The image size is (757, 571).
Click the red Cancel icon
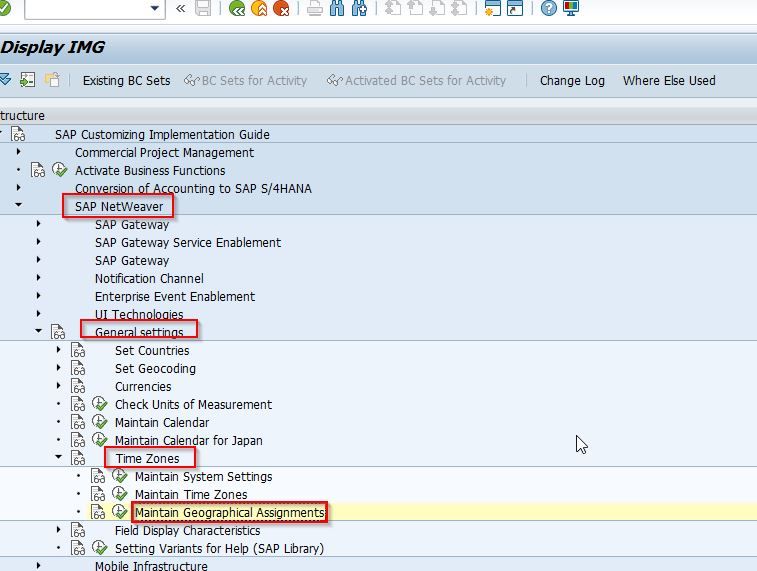pos(281,8)
